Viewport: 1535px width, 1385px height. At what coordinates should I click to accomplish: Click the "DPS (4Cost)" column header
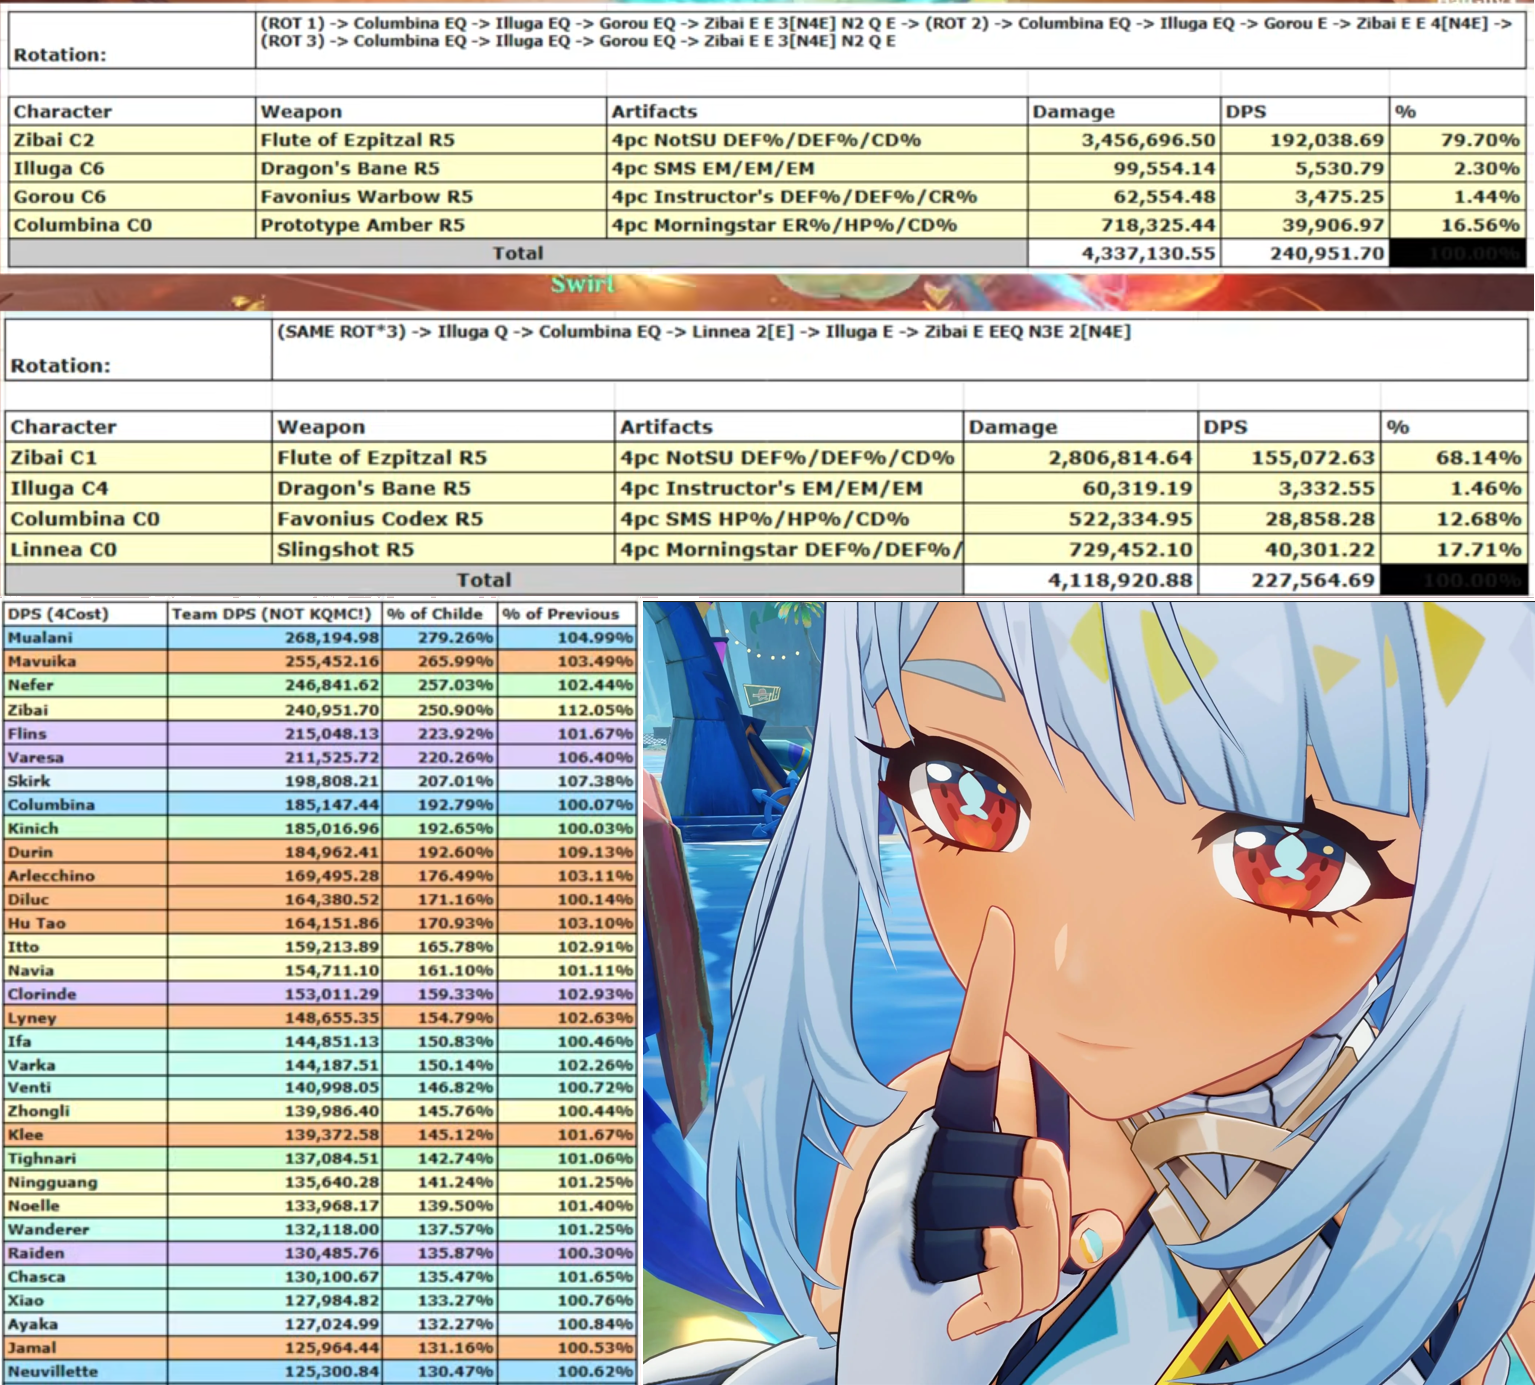(85, 614)
